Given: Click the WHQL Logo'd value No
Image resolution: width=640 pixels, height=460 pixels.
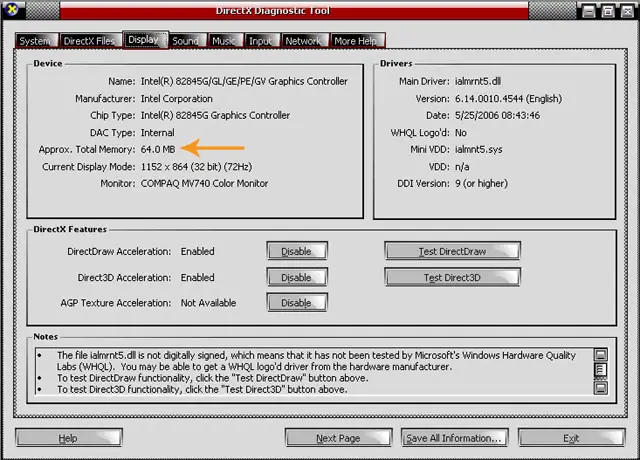Looking at the screenshot, I should click(461, 133).
